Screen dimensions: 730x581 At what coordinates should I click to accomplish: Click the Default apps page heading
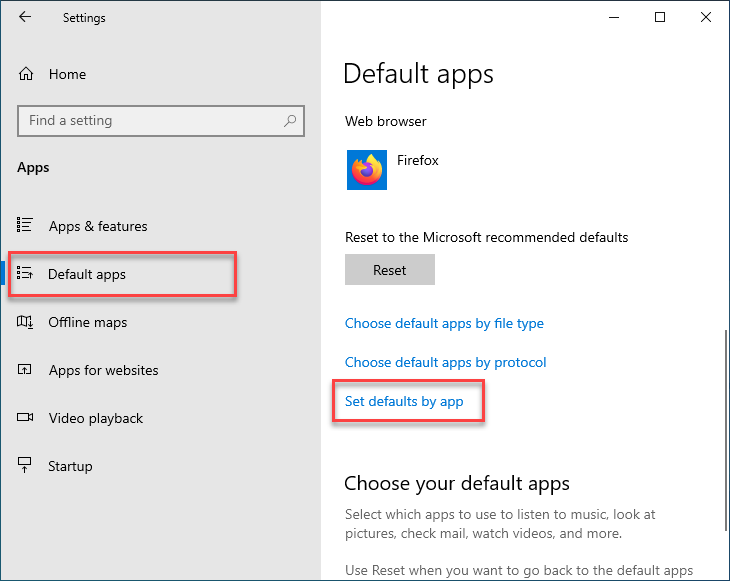coord(418,74)
